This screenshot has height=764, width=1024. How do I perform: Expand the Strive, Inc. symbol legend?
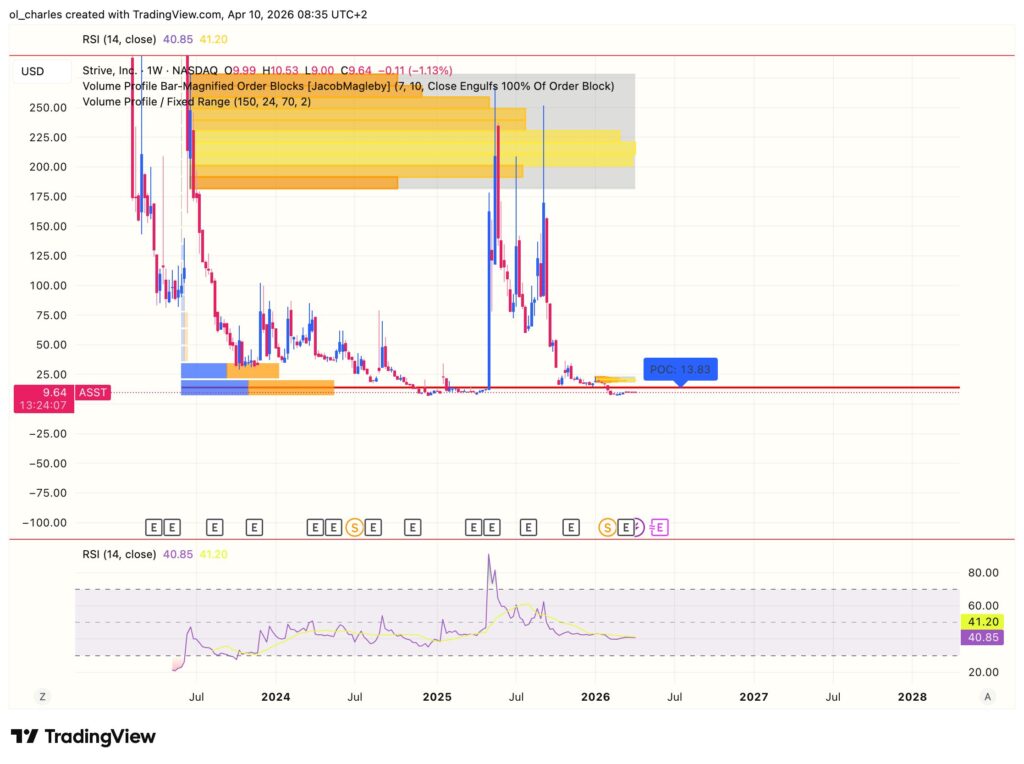coord(110,71)
